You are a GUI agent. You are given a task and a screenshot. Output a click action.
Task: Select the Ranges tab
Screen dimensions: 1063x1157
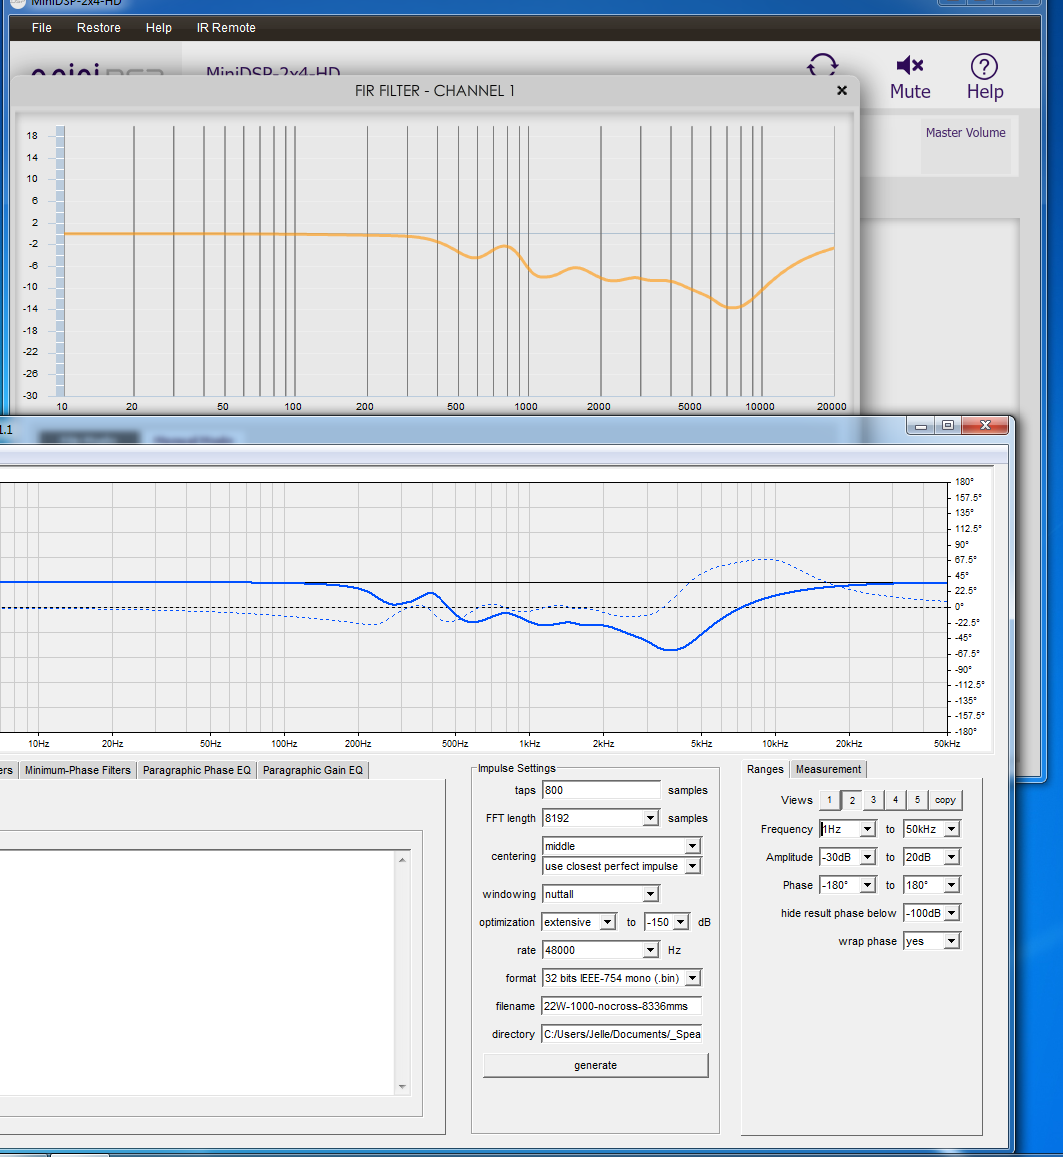point(765,769)
